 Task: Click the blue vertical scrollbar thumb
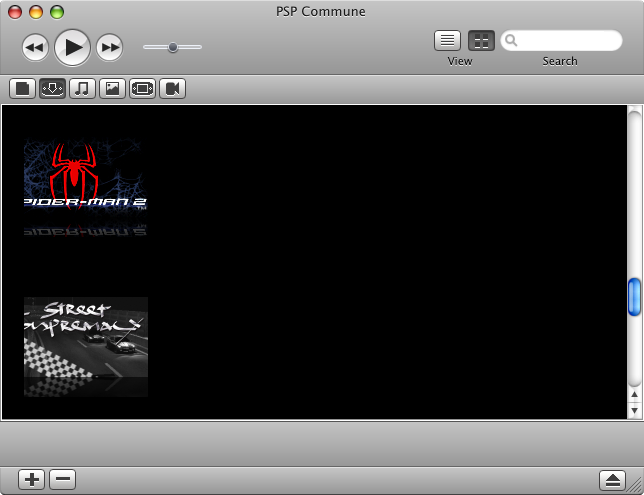(635, 297)
